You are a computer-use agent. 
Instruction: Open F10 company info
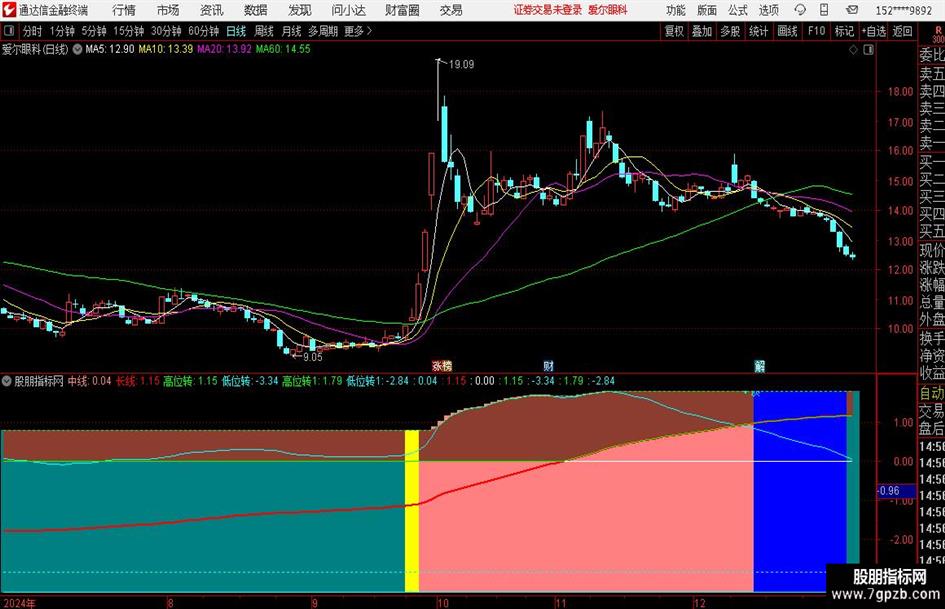tap(816, 31)
